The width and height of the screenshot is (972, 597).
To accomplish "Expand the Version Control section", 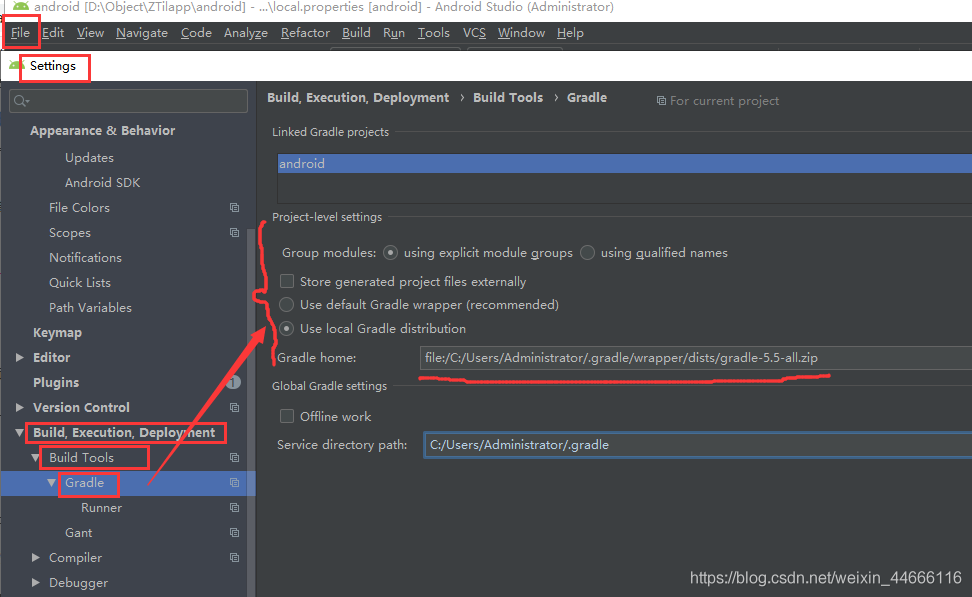I will coord(20,407).
